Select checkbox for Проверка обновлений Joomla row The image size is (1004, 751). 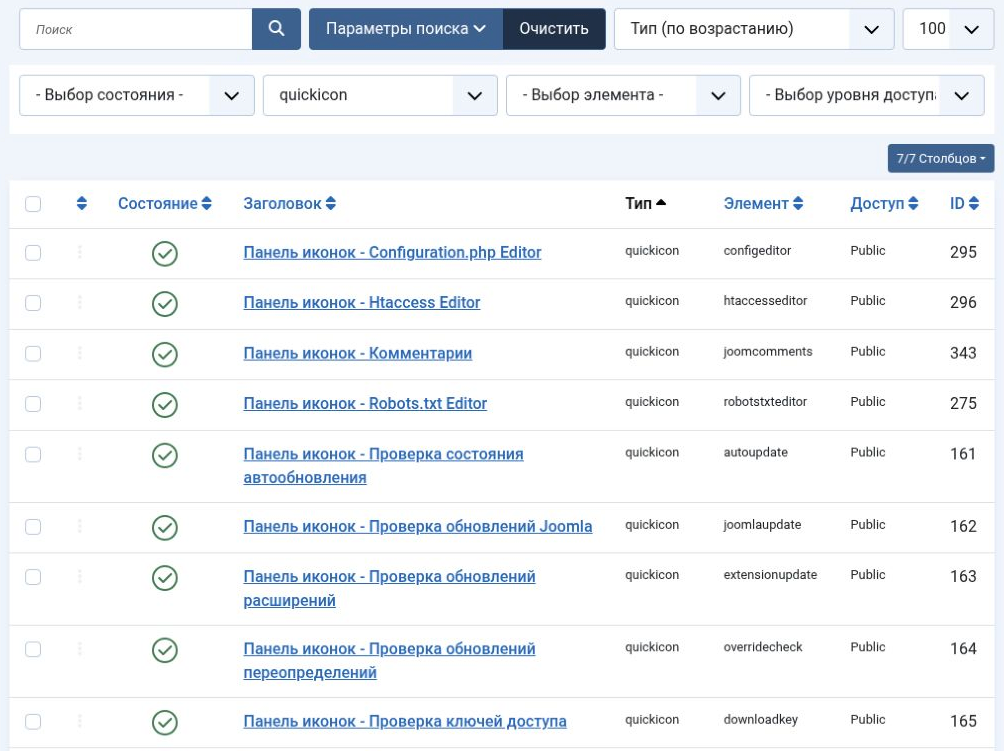[33, 526]
